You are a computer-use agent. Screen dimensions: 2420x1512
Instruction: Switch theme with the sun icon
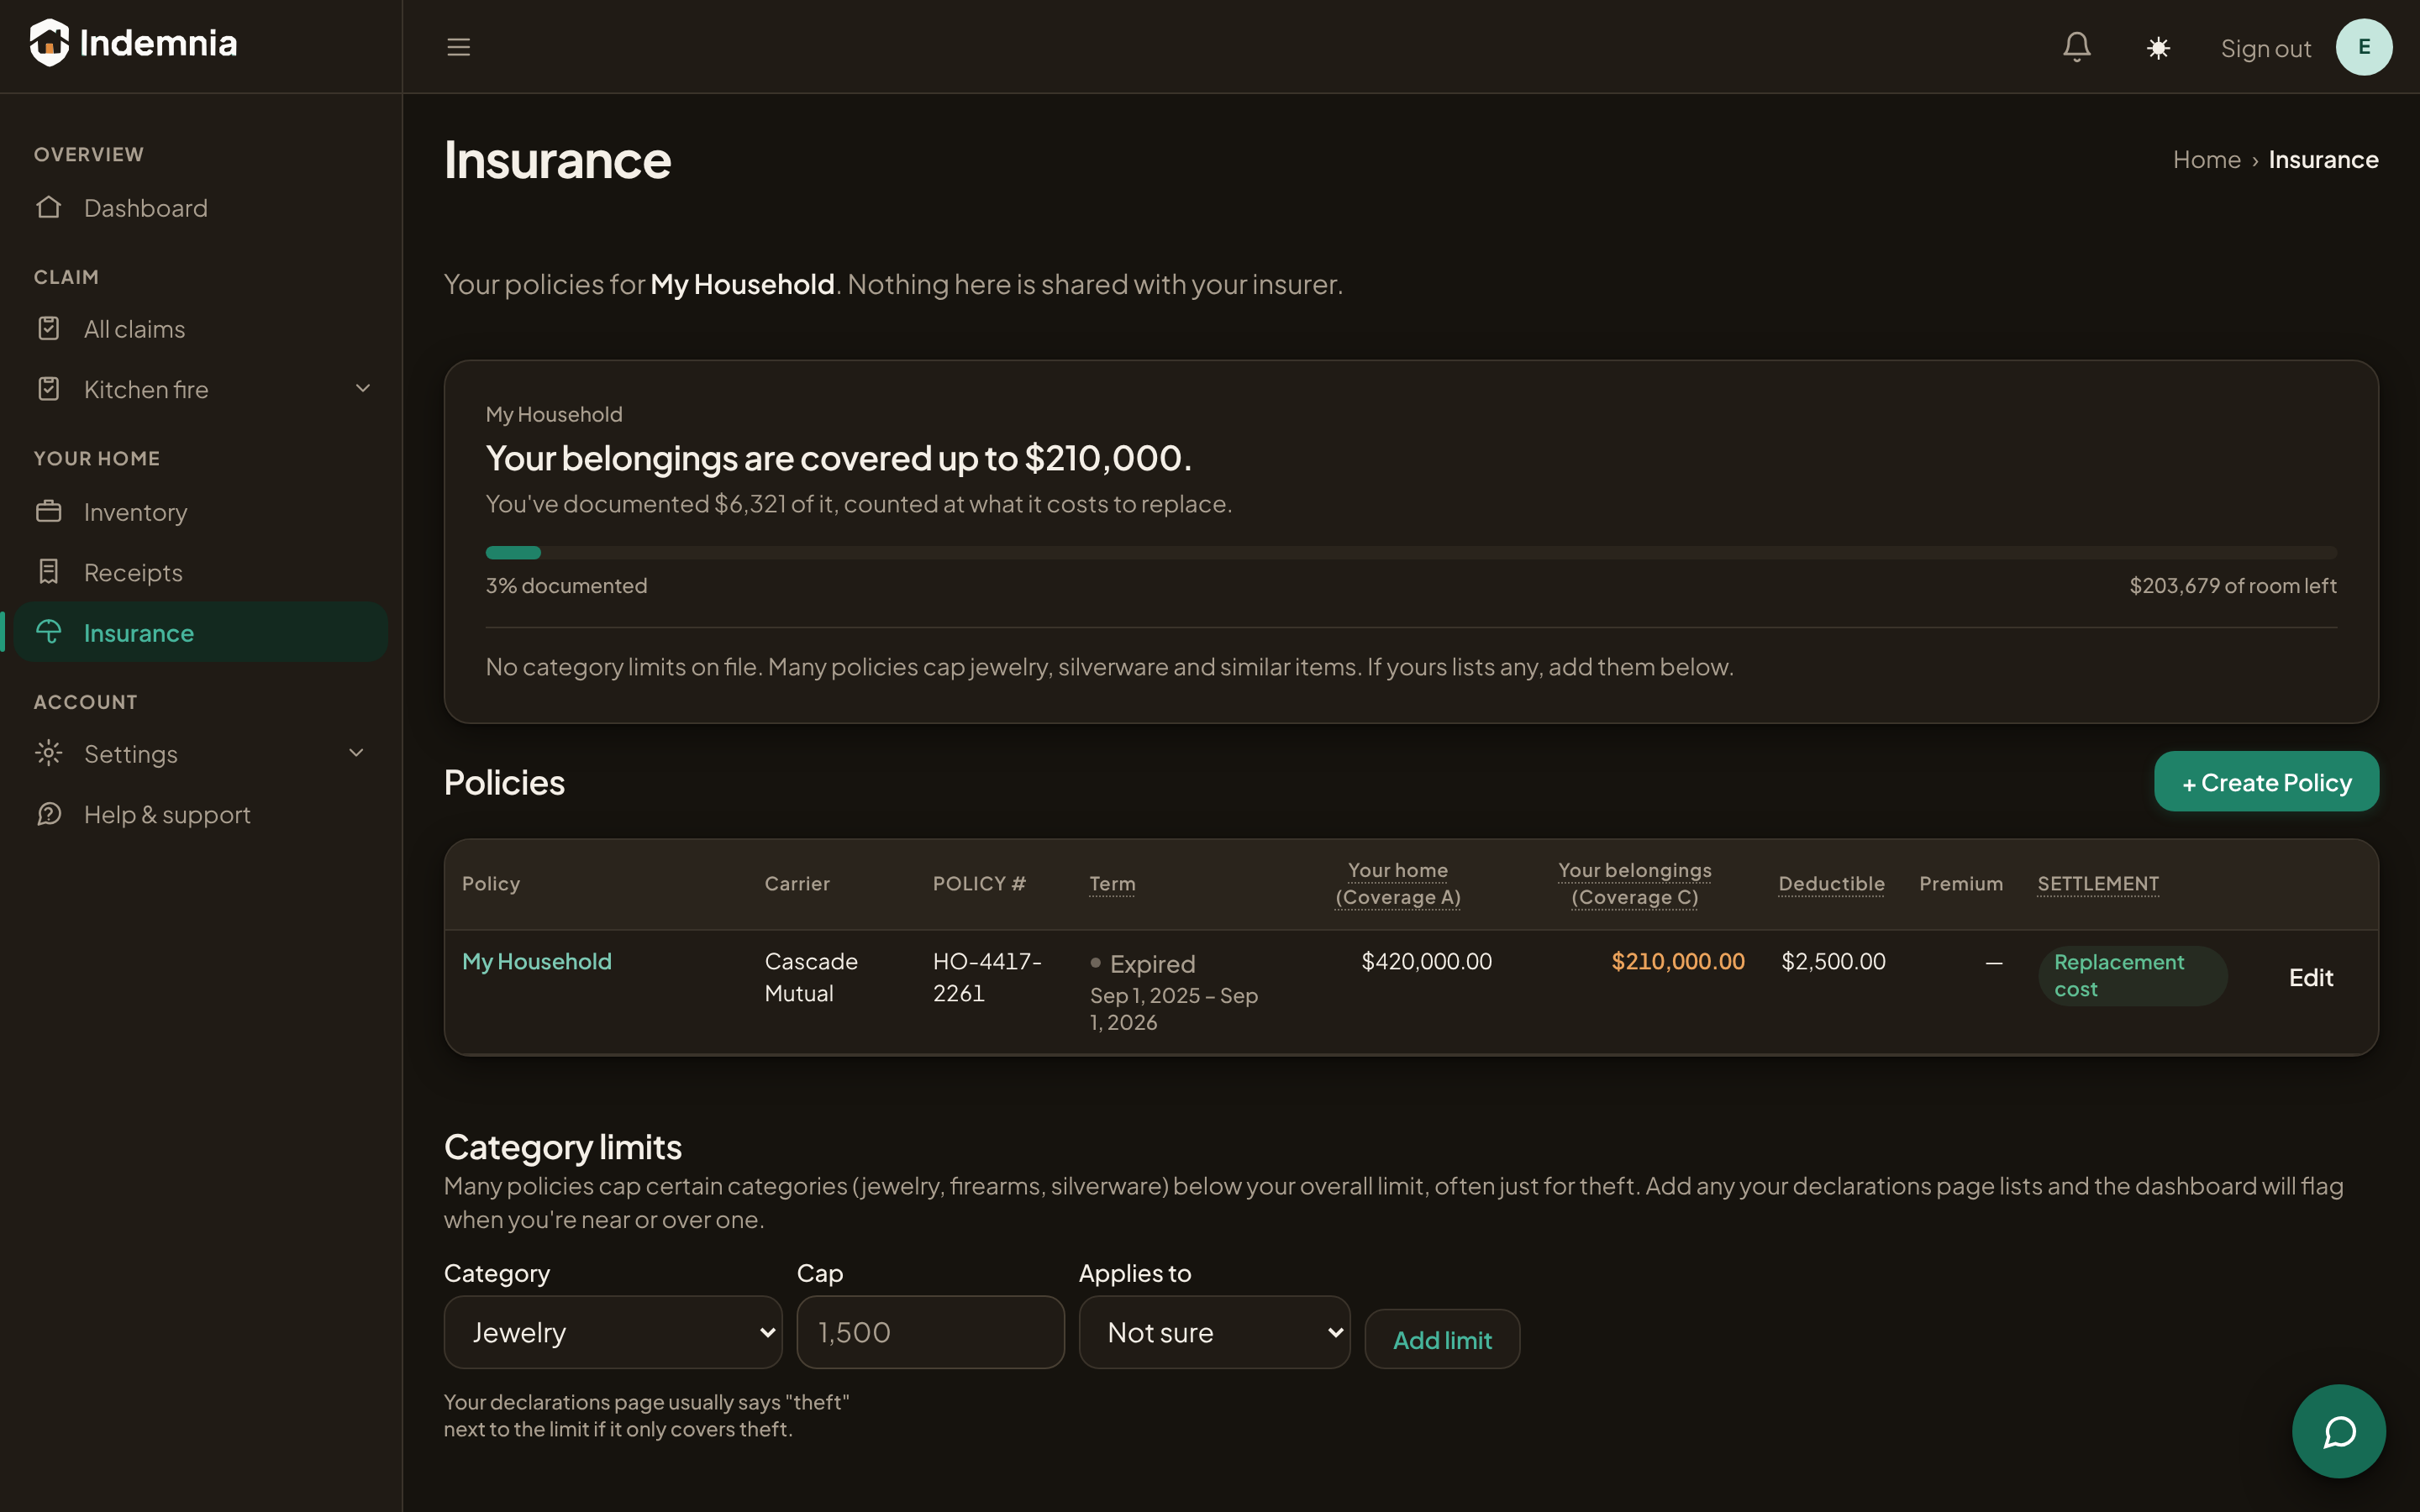point(2158,48)
